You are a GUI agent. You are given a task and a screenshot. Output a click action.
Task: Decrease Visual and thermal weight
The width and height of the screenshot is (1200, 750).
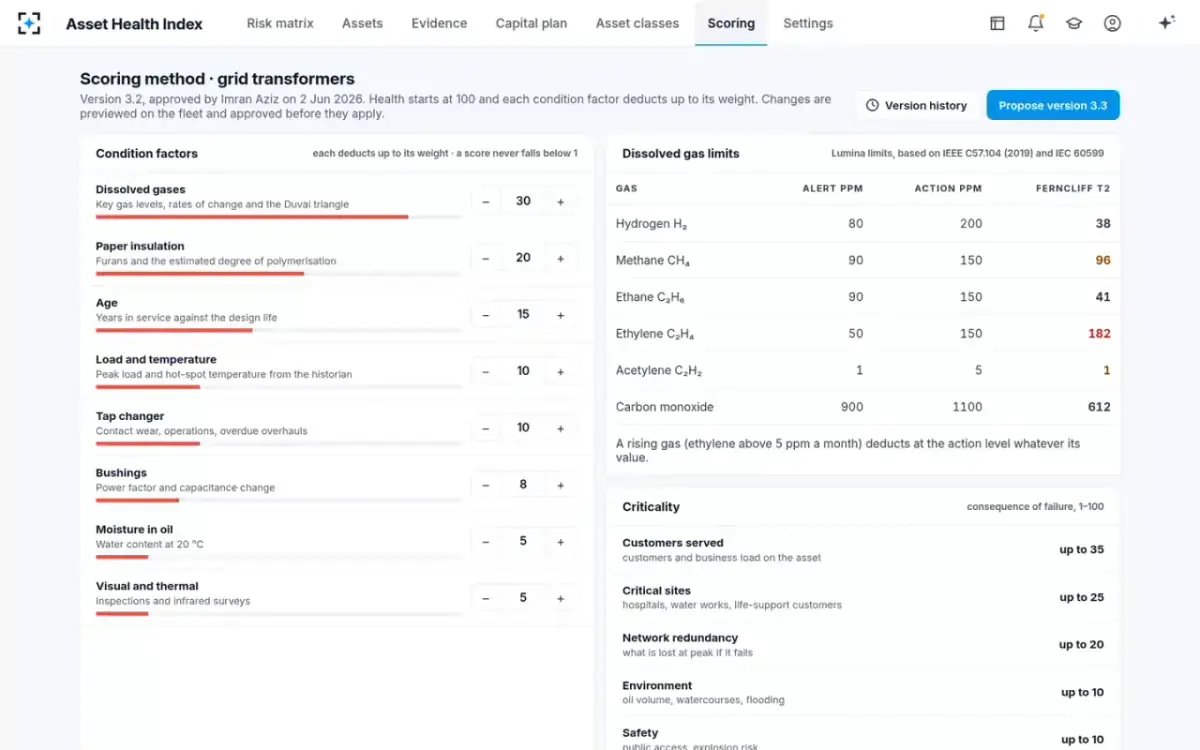[x=486, y=598]
